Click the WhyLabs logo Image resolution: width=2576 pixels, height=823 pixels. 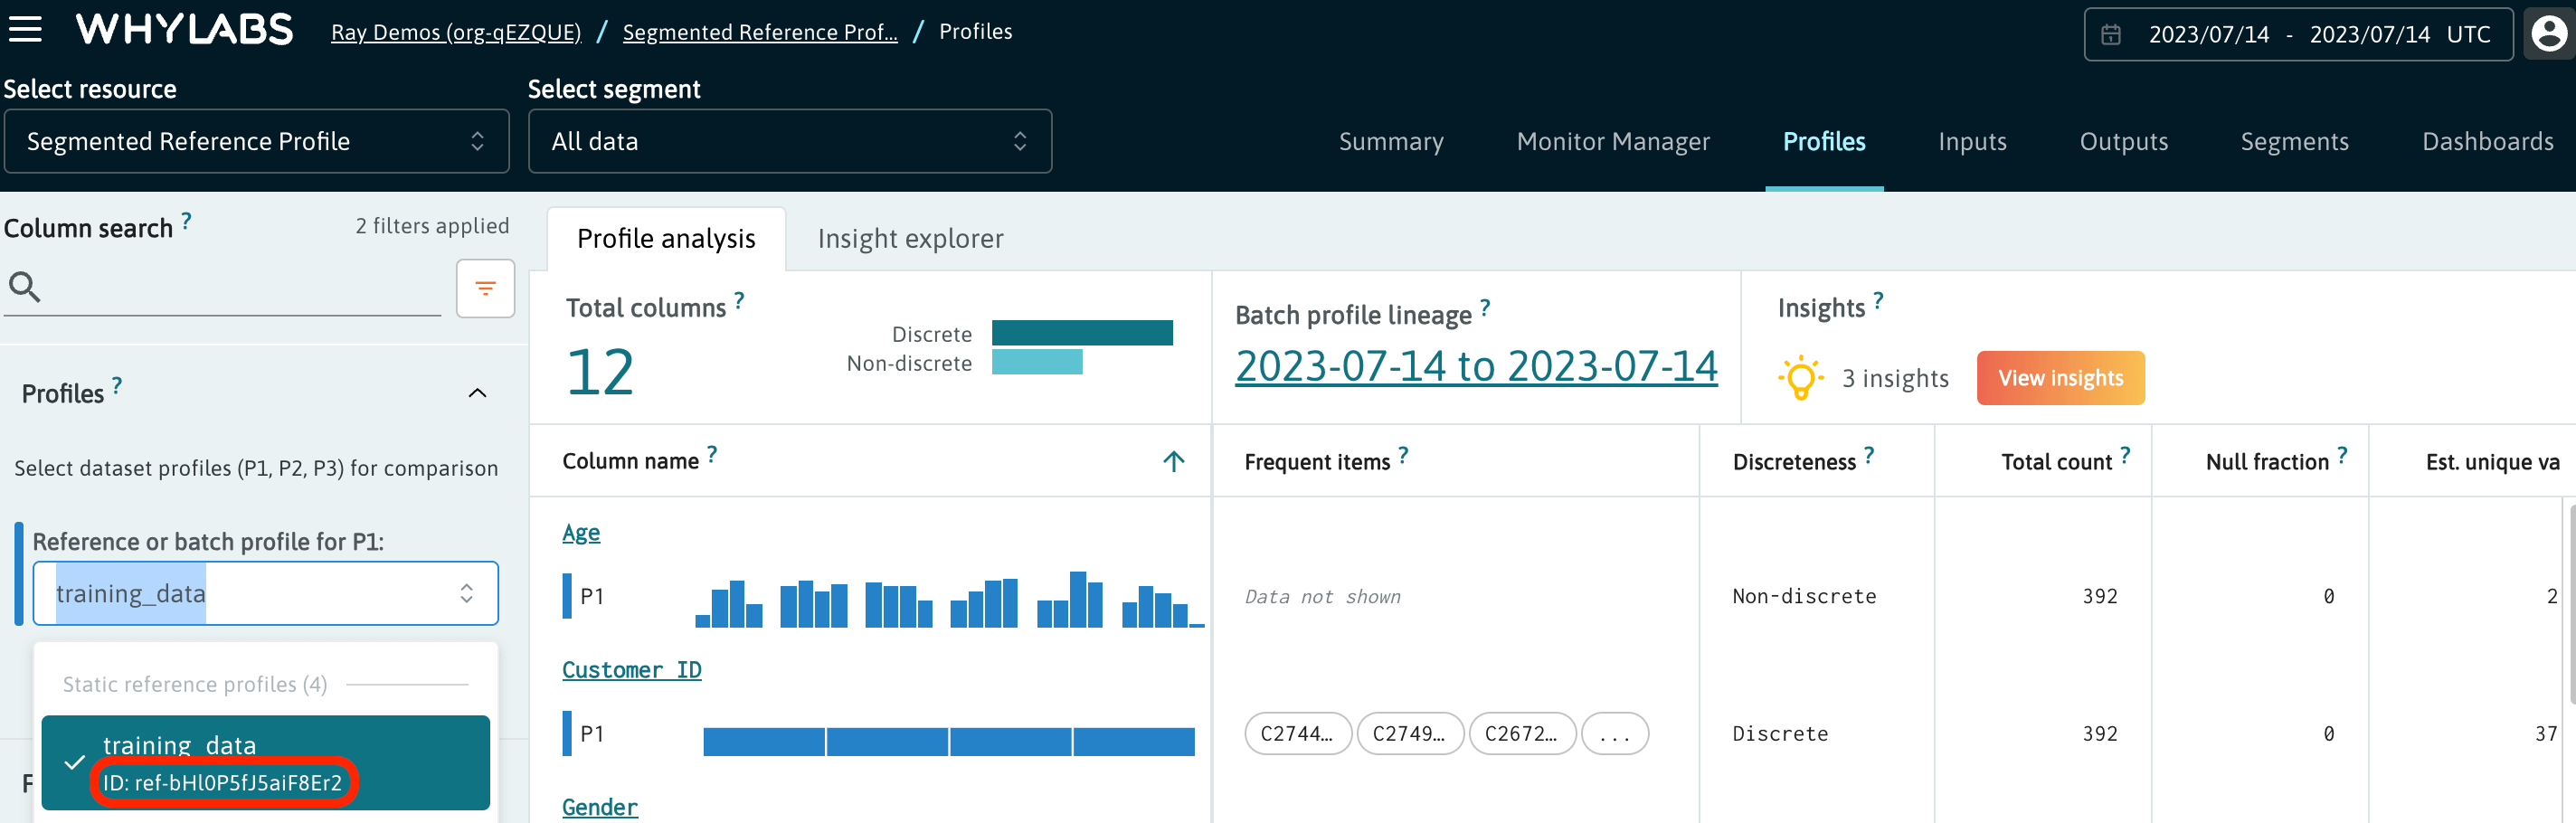click(x=184, y=29)
